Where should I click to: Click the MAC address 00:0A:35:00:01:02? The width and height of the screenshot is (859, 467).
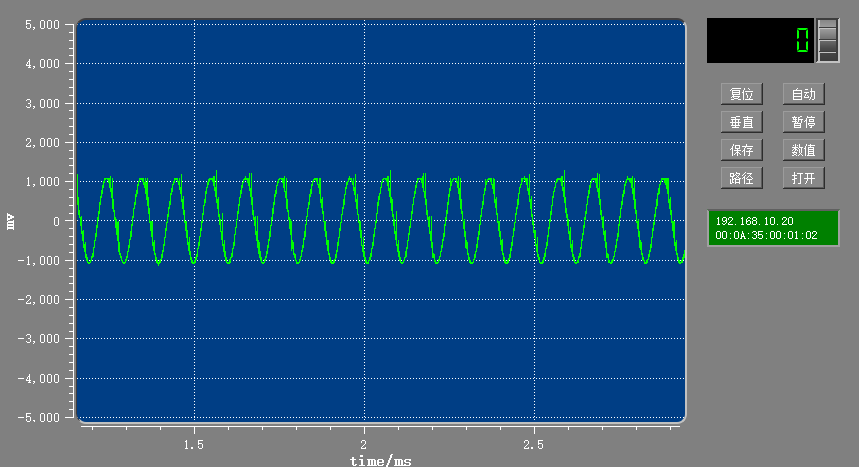tap(766, 235)
